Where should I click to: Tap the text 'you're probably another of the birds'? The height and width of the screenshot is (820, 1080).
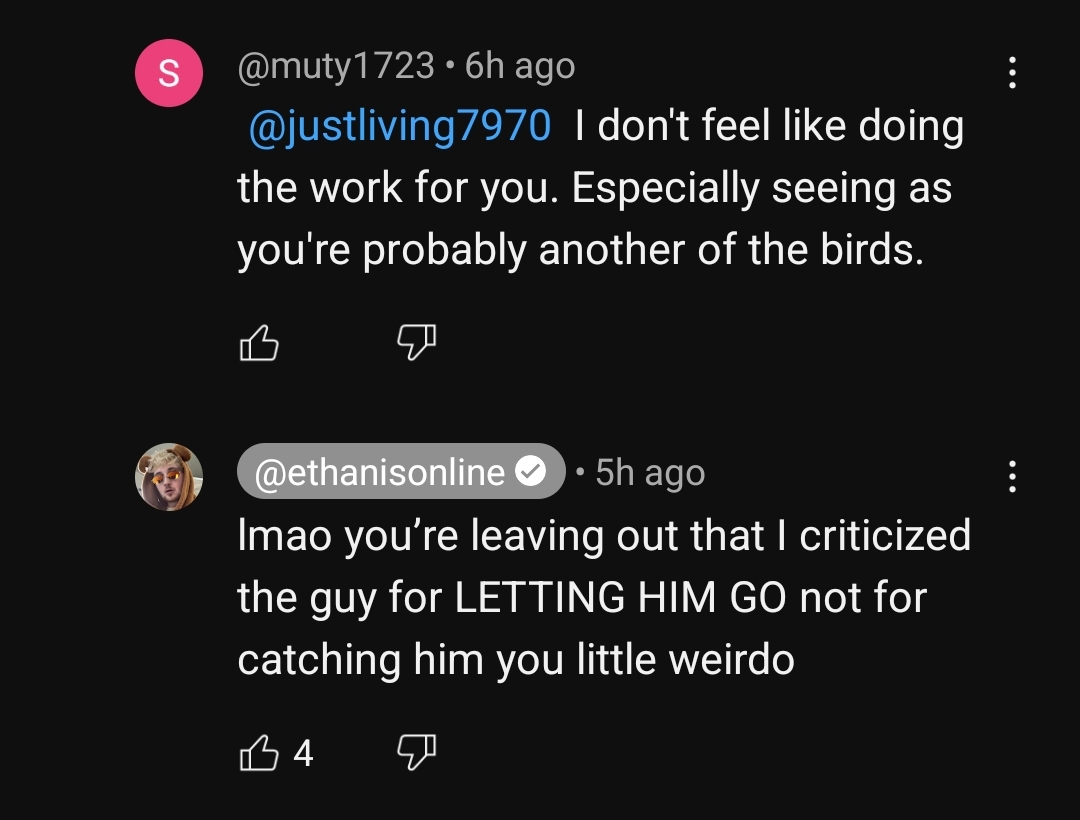point(580,250)
